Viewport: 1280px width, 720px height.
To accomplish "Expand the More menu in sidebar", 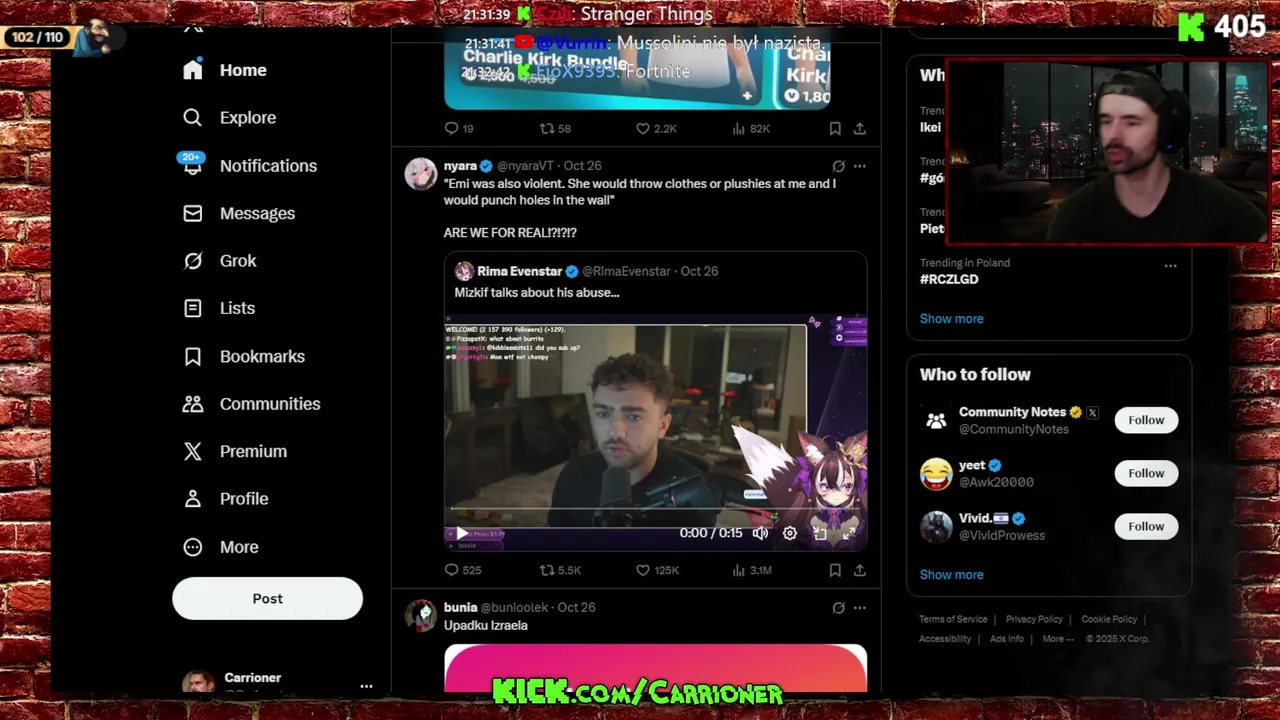I will tap(220, 547).
